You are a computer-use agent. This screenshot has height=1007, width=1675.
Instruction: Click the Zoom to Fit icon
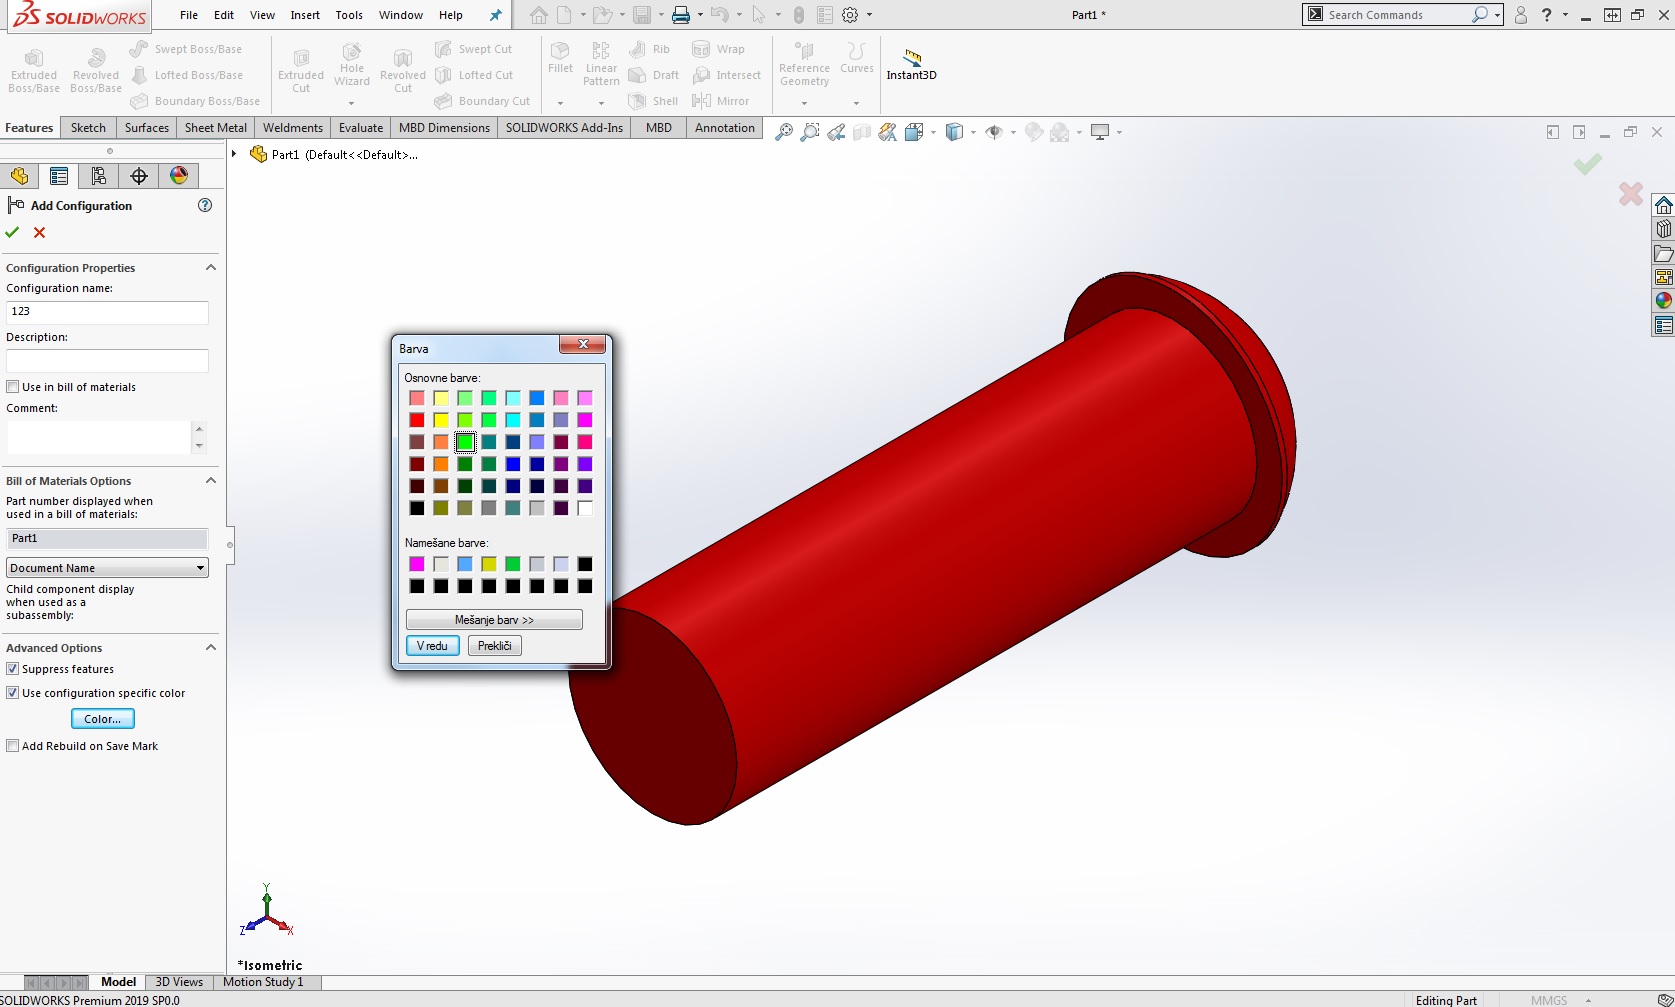point(784,132)
